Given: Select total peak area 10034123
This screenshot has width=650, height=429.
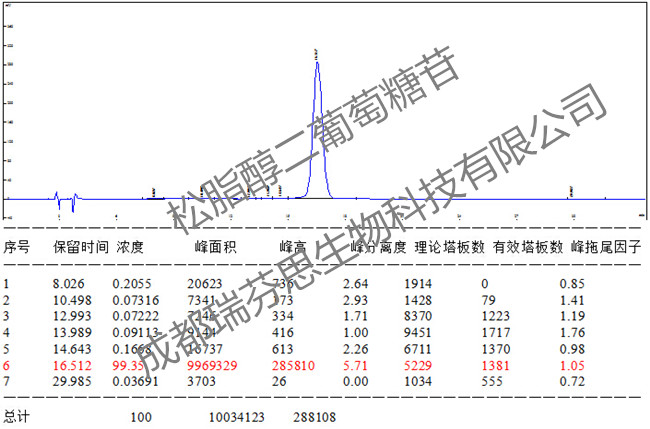Looking at the screenshot, I should 237,417.
